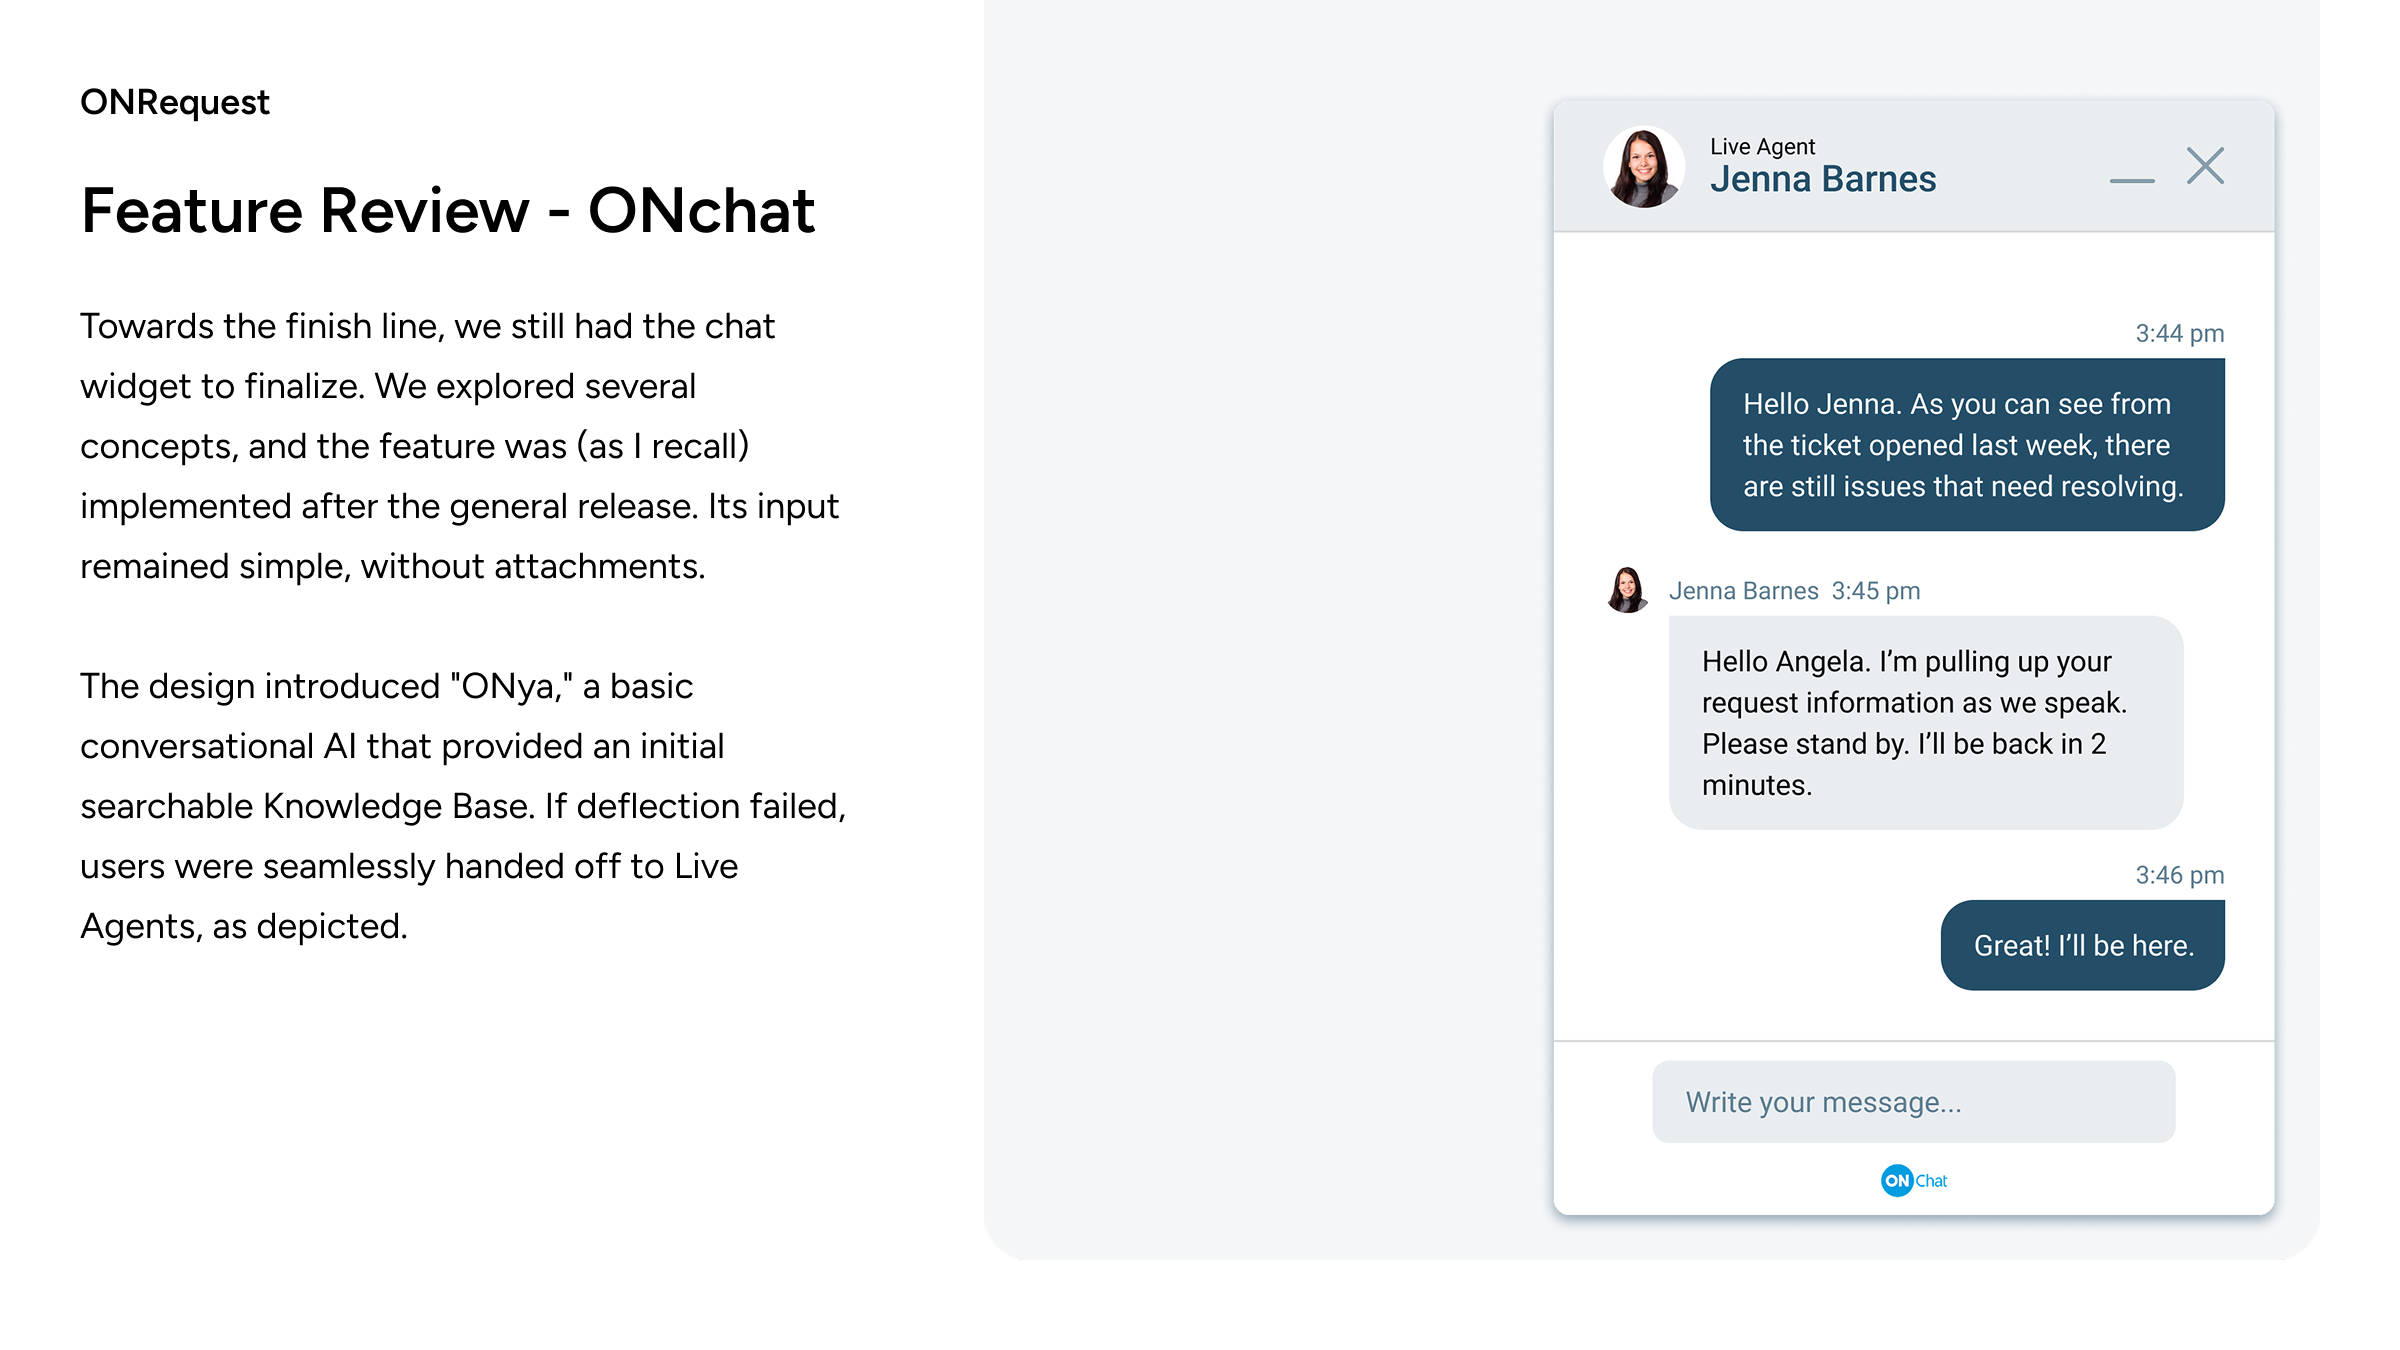Select the 'Hello Angela' agent reply bubble
Image resolution: width=2400 pixels, height=1350 pixels.
click(1925, 723)
